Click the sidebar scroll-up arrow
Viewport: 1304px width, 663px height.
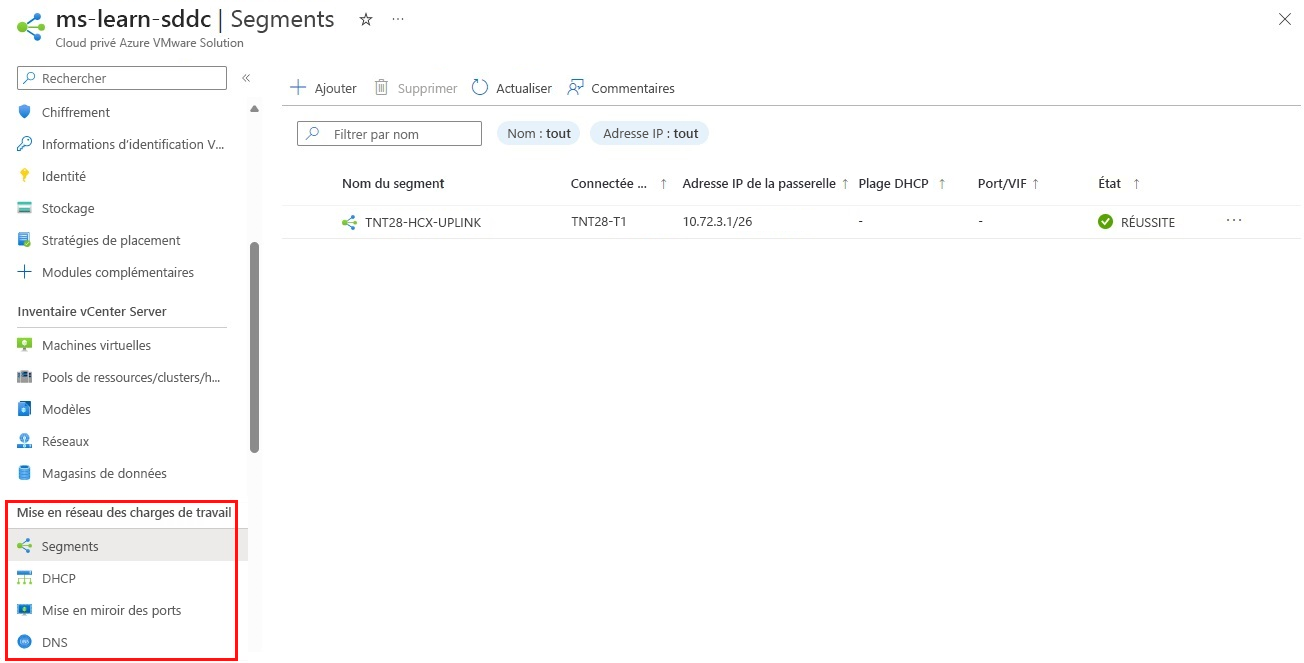coord(254,108)
